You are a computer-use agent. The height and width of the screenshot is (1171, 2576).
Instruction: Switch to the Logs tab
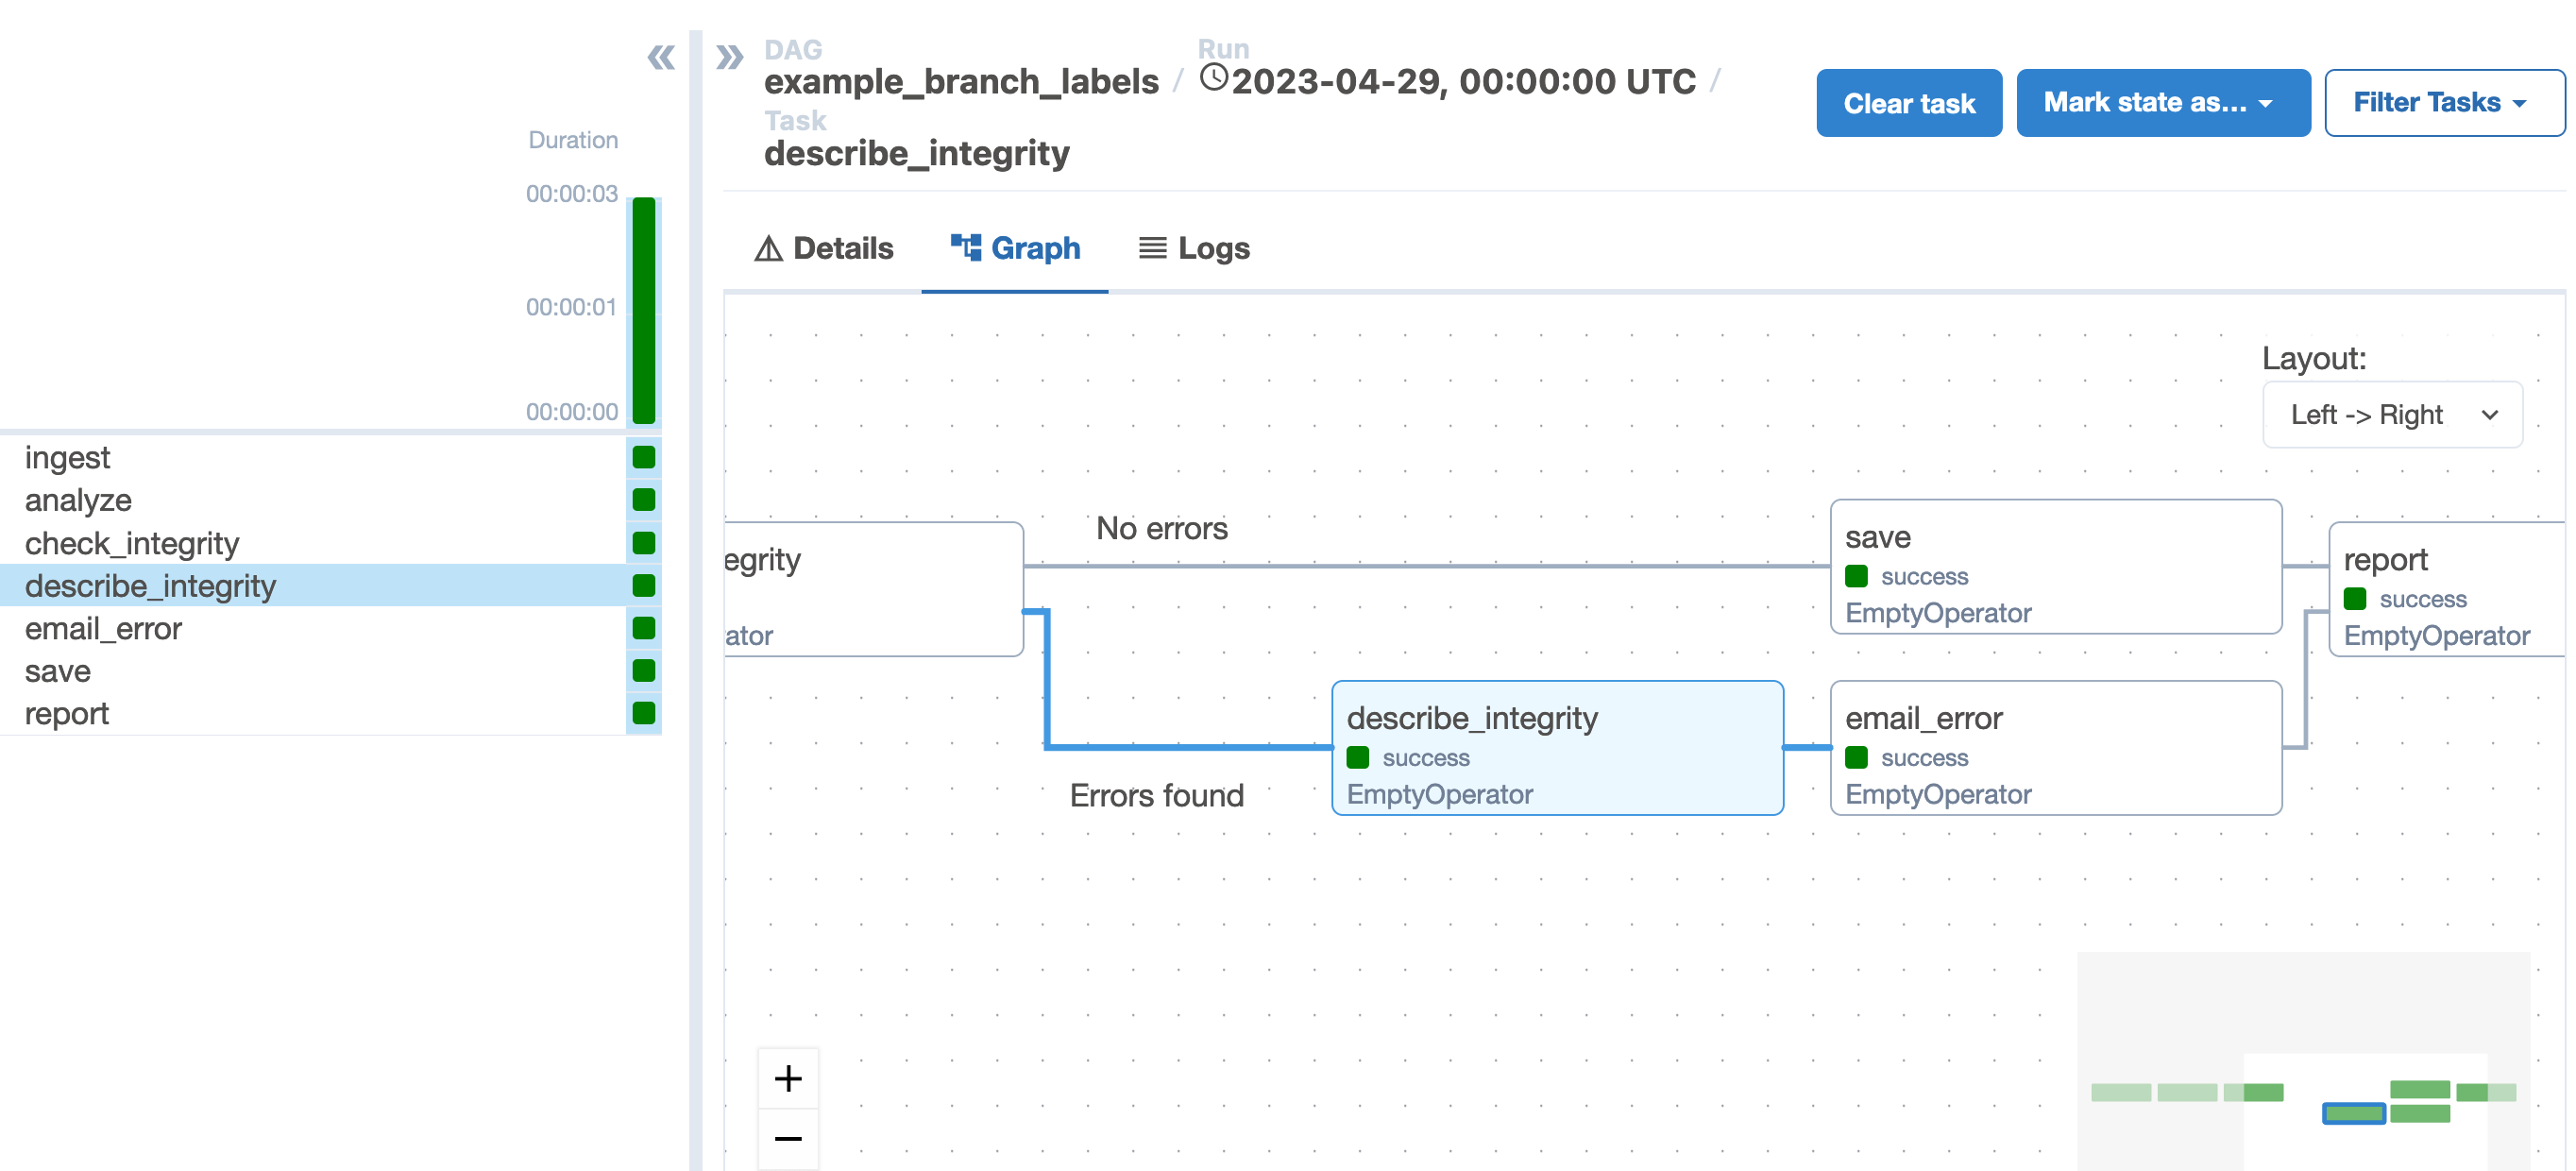(1194, 248)
